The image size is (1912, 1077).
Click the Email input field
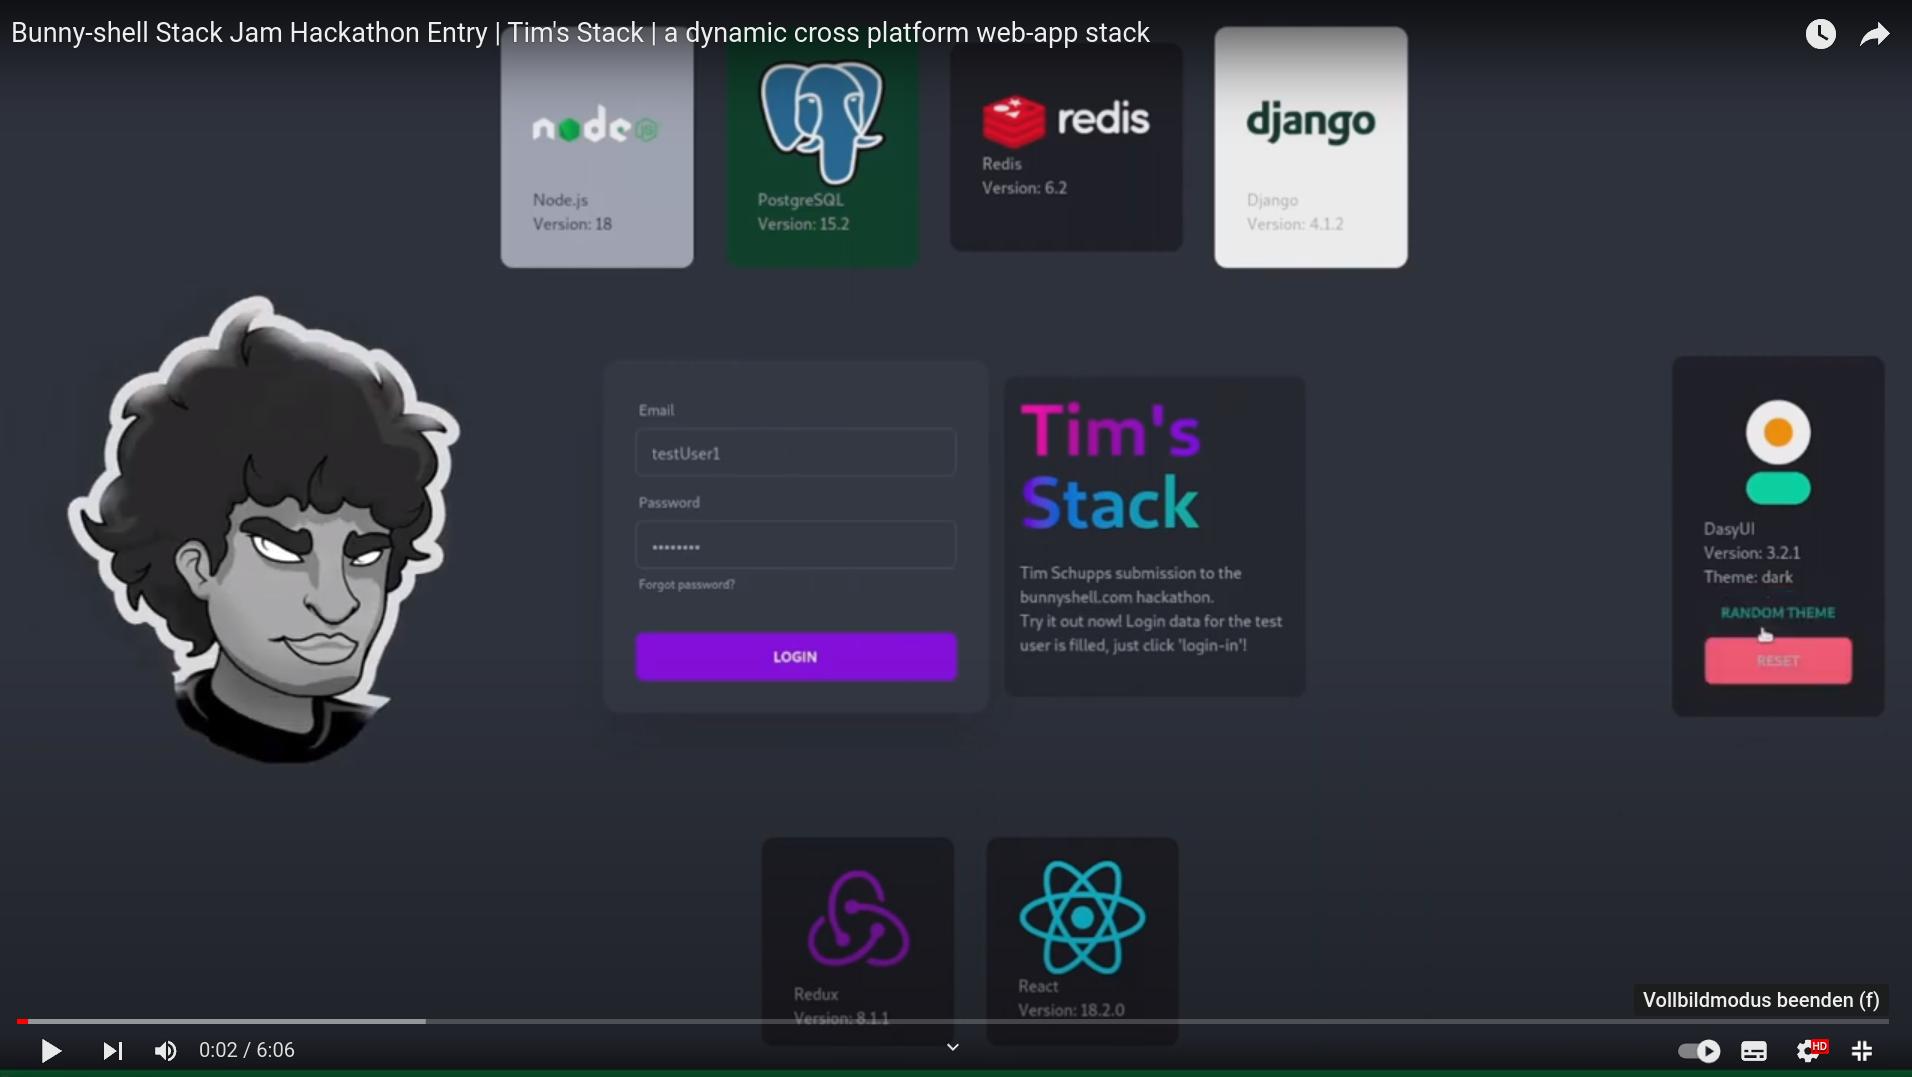click(796, 453)
